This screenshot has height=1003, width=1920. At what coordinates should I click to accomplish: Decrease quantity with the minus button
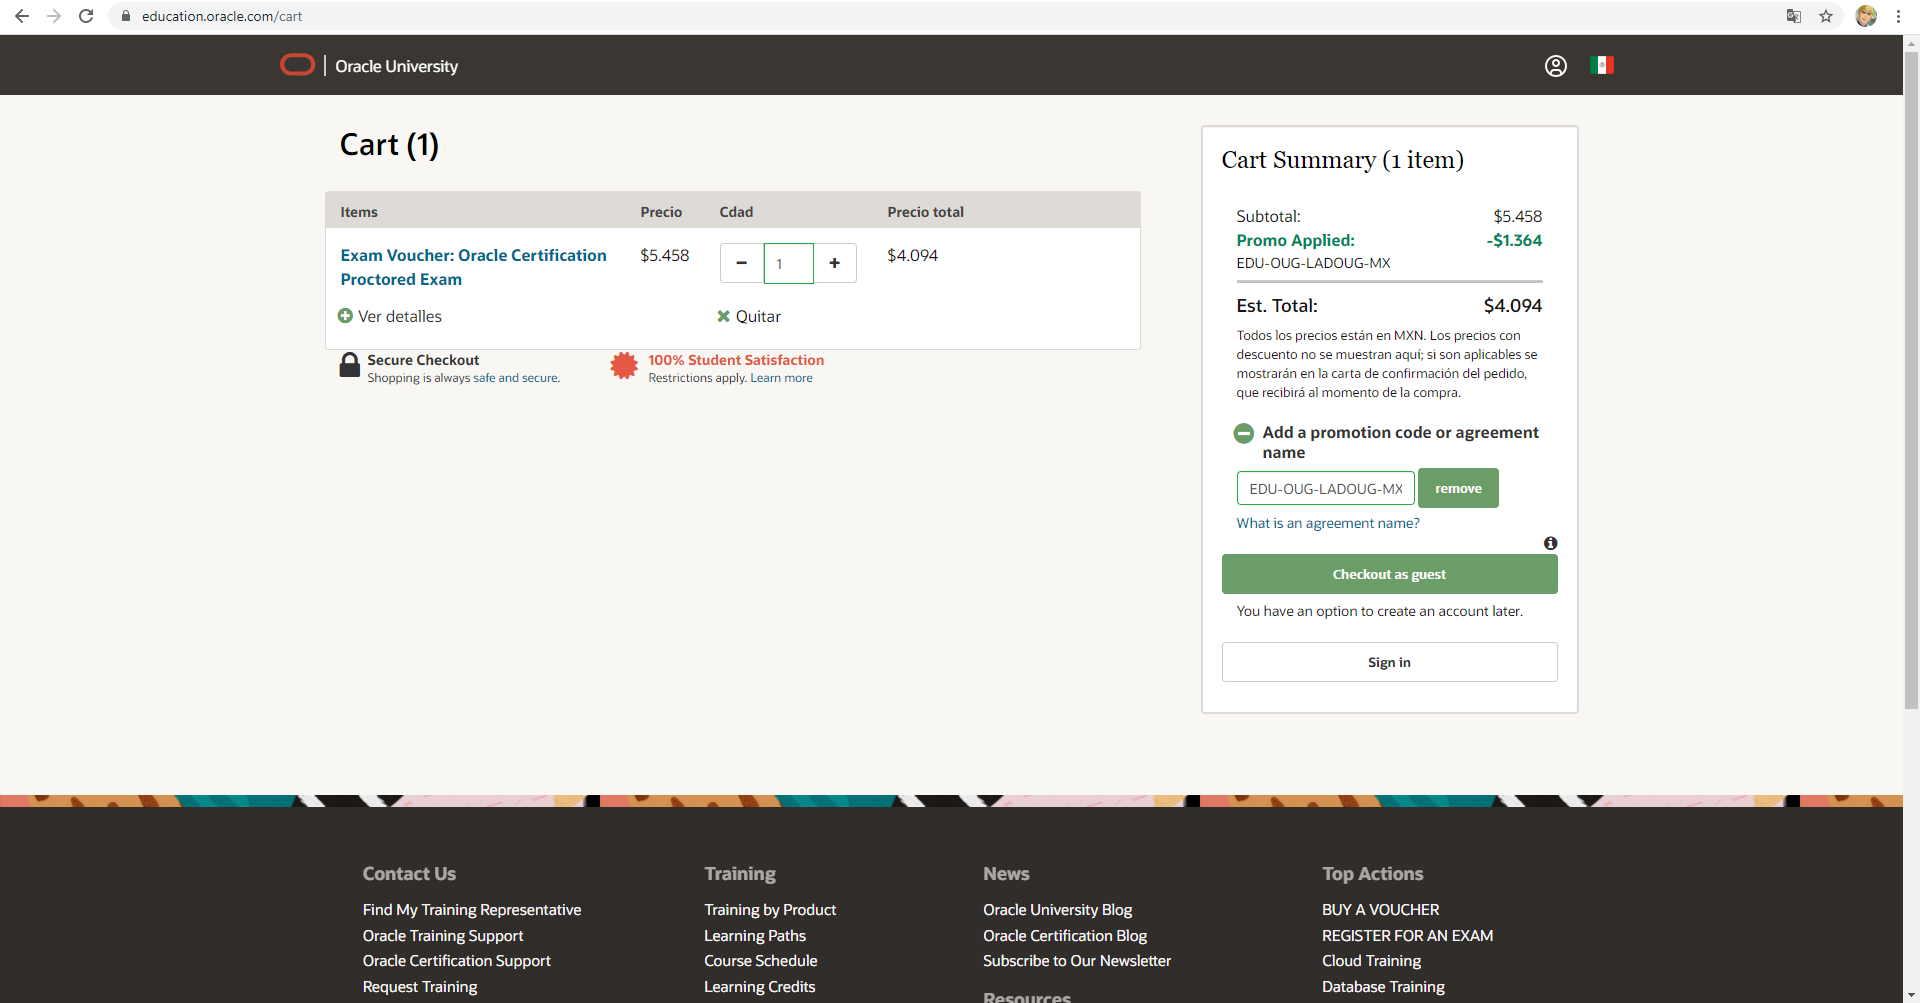pos(742,263)
